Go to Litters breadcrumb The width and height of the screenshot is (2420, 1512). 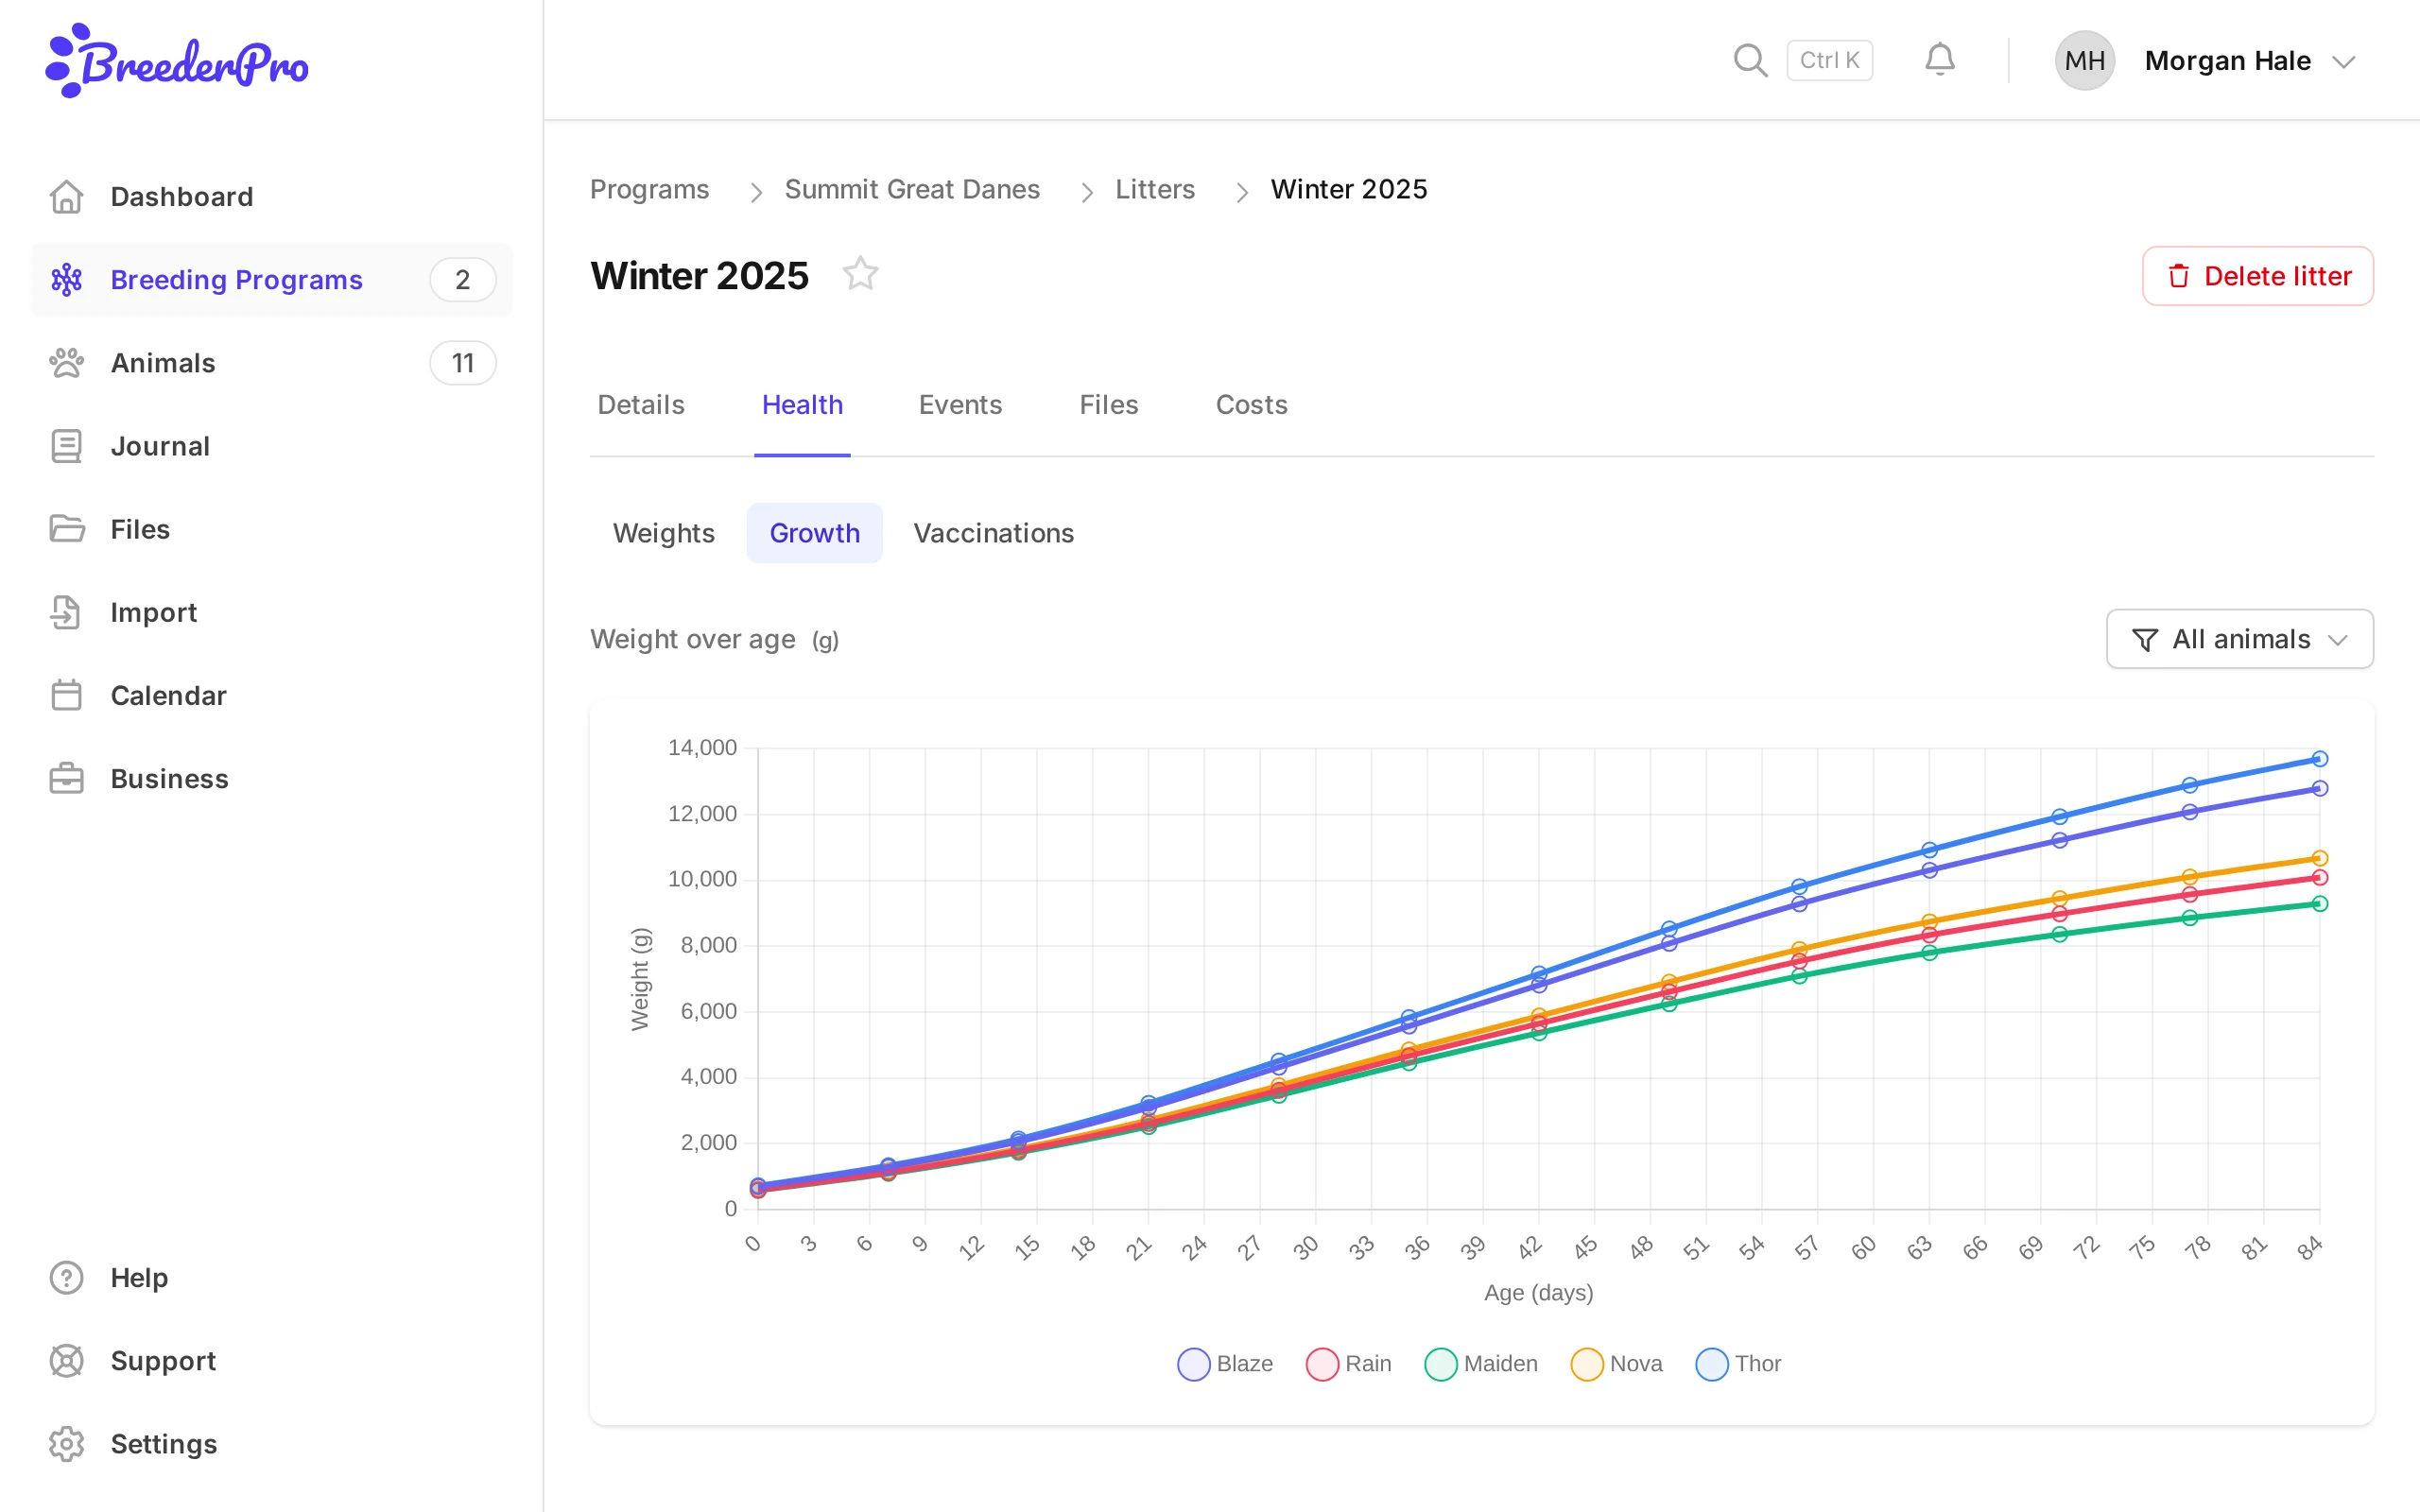tap(1155, 189)
